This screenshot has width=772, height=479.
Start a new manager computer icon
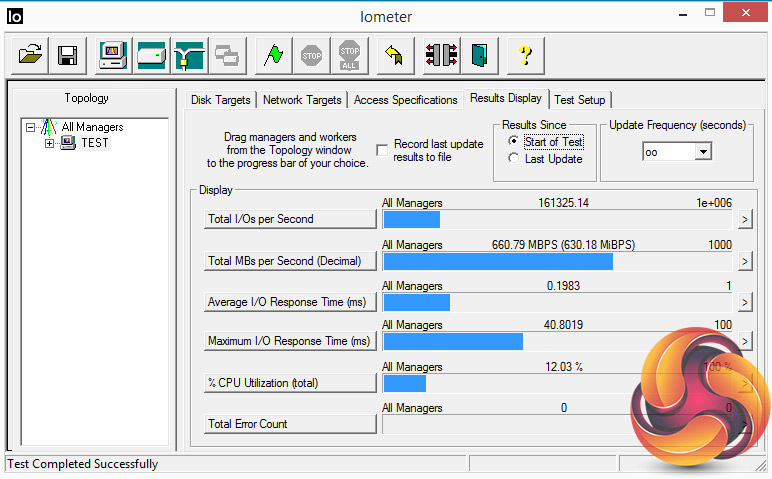pos(113,55)
